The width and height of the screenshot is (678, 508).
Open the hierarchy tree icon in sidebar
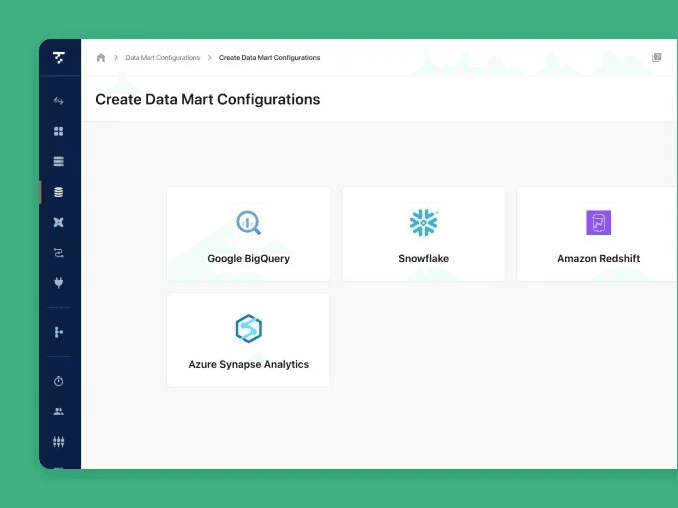[59, 332]
